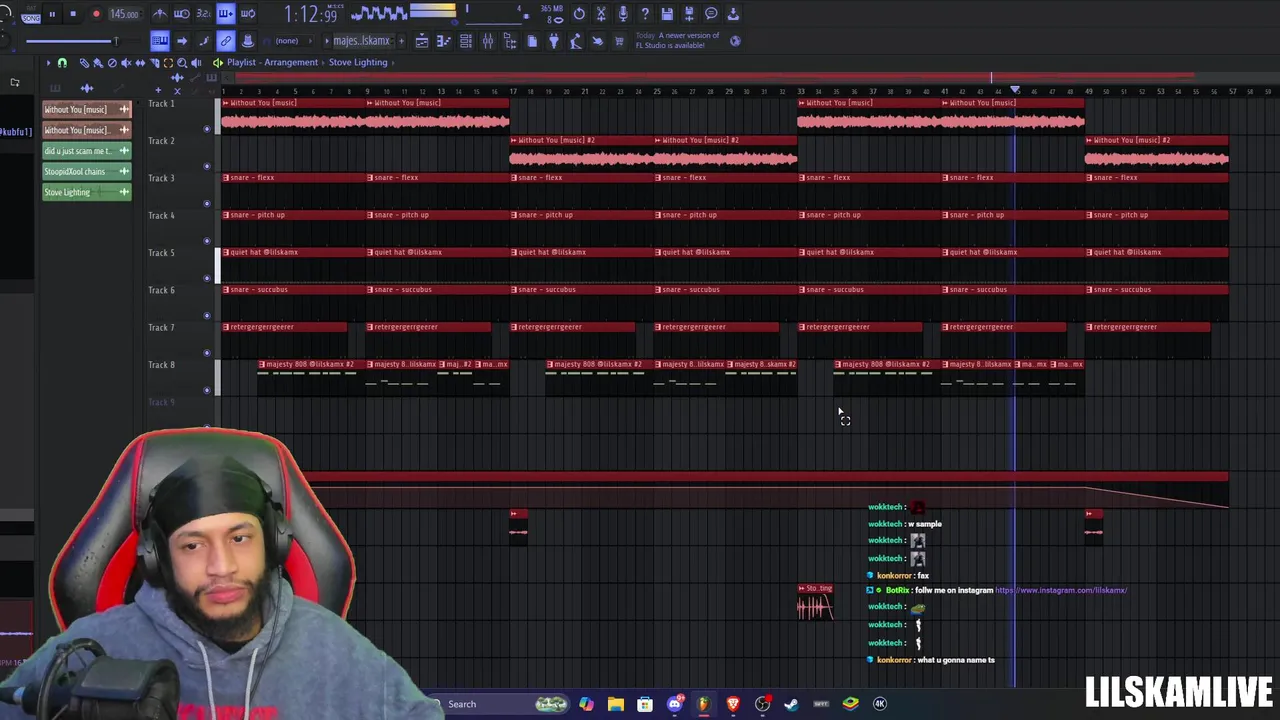The image size is (1280, 720).
Task: Toggle the link/multilink controllers icon
Action: (226, 41)
